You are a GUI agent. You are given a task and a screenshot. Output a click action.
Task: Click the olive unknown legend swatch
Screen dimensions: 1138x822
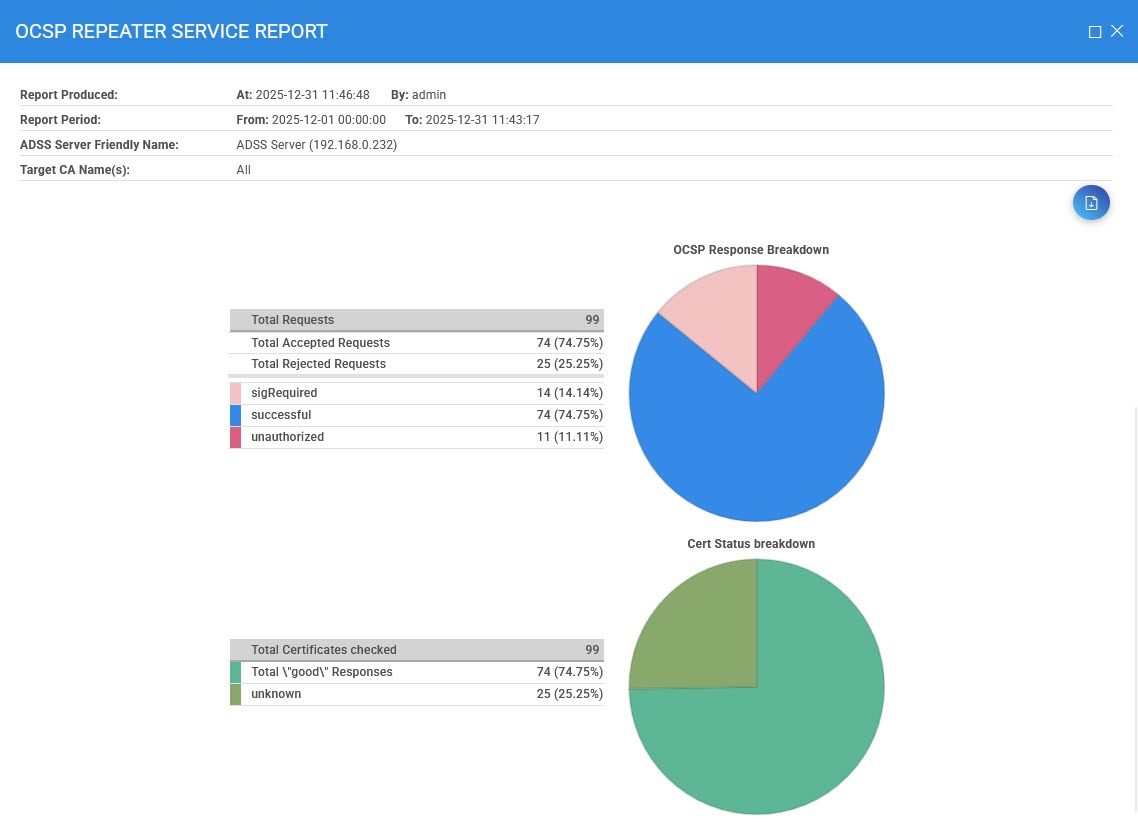(x=236, y=694)
